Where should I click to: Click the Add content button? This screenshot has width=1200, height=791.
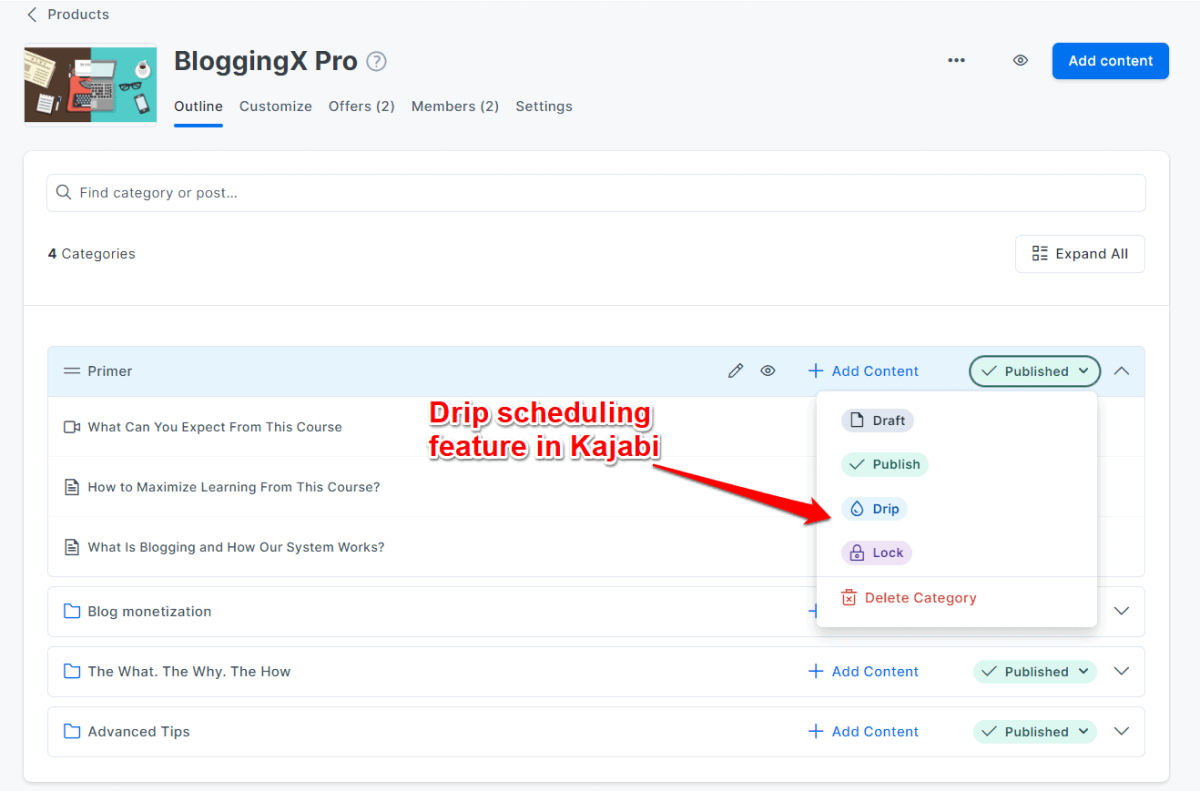click(1110, 61)
